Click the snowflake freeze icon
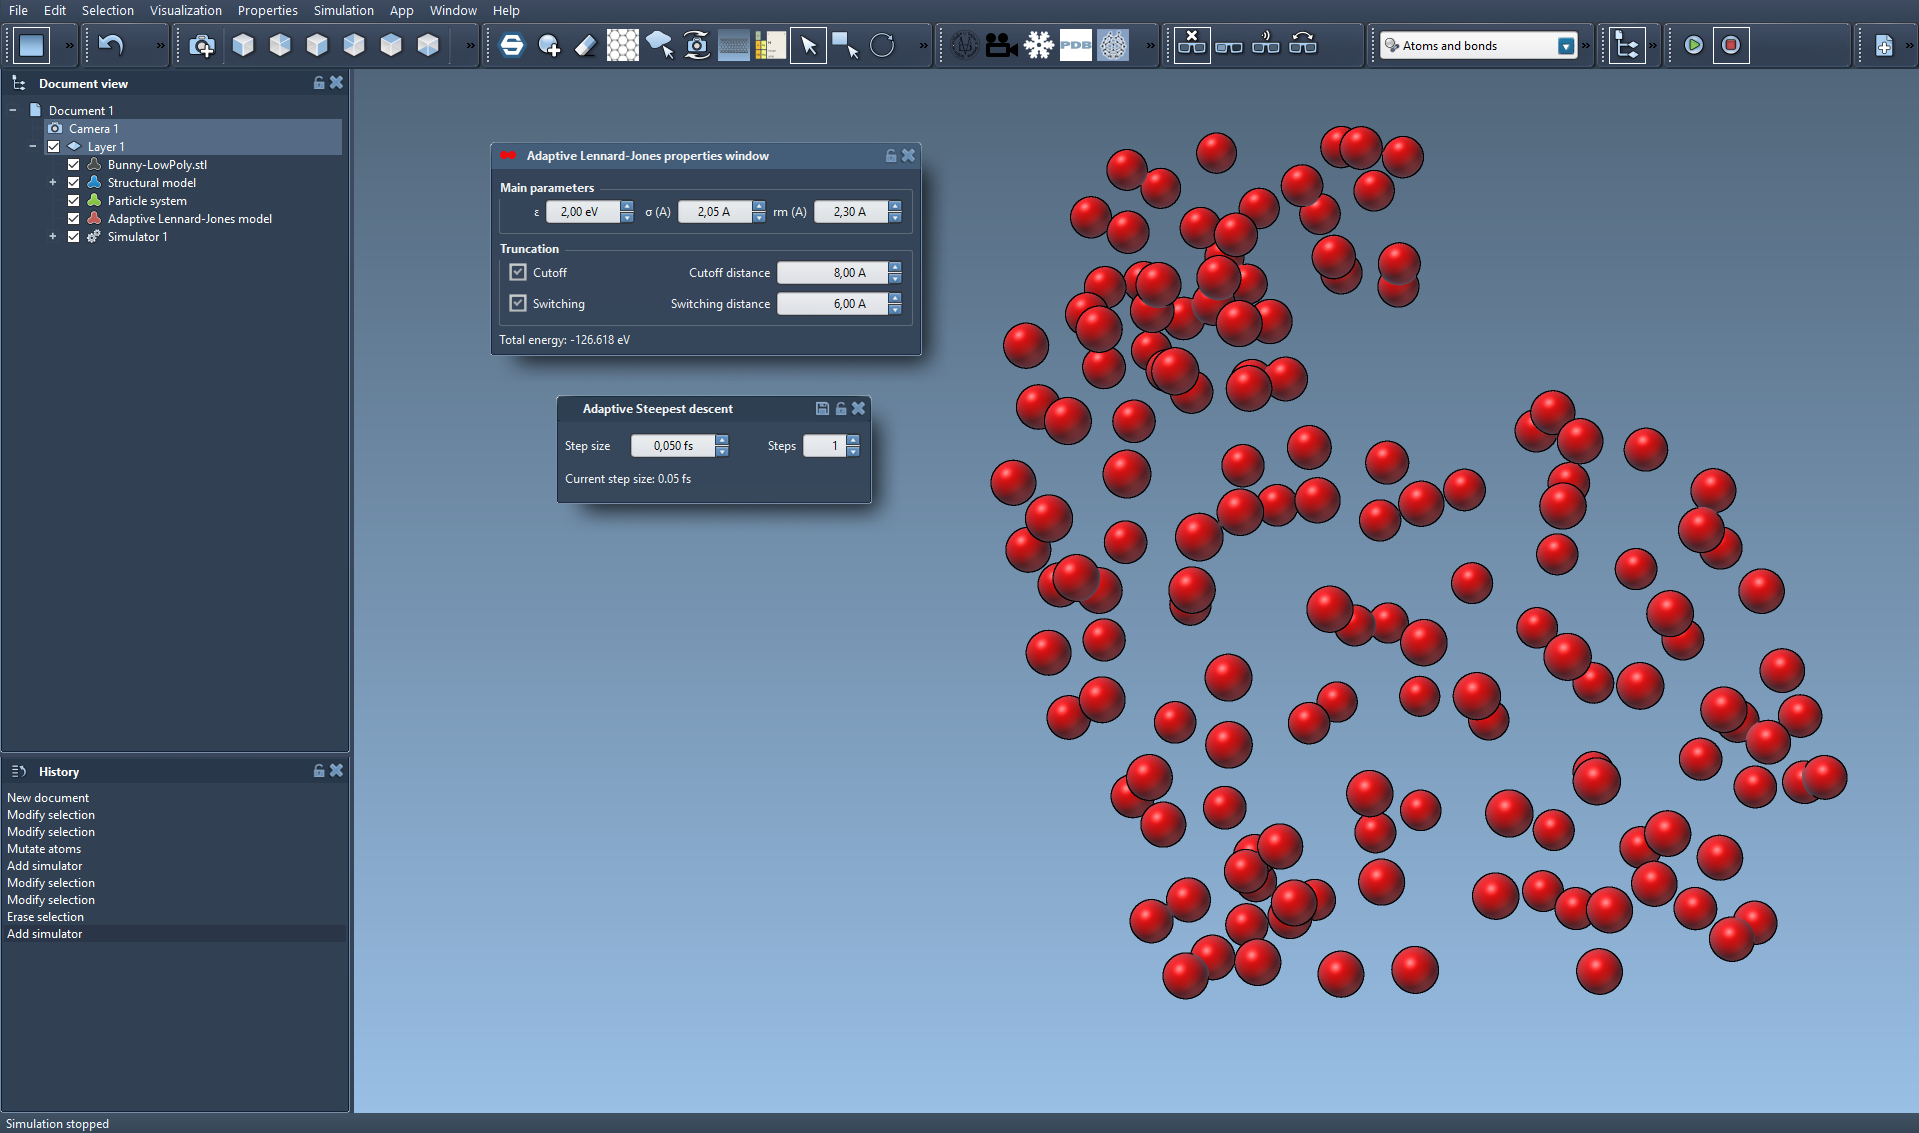The width and height of the screenshot is (1919, 1133). pos(1039,45)
